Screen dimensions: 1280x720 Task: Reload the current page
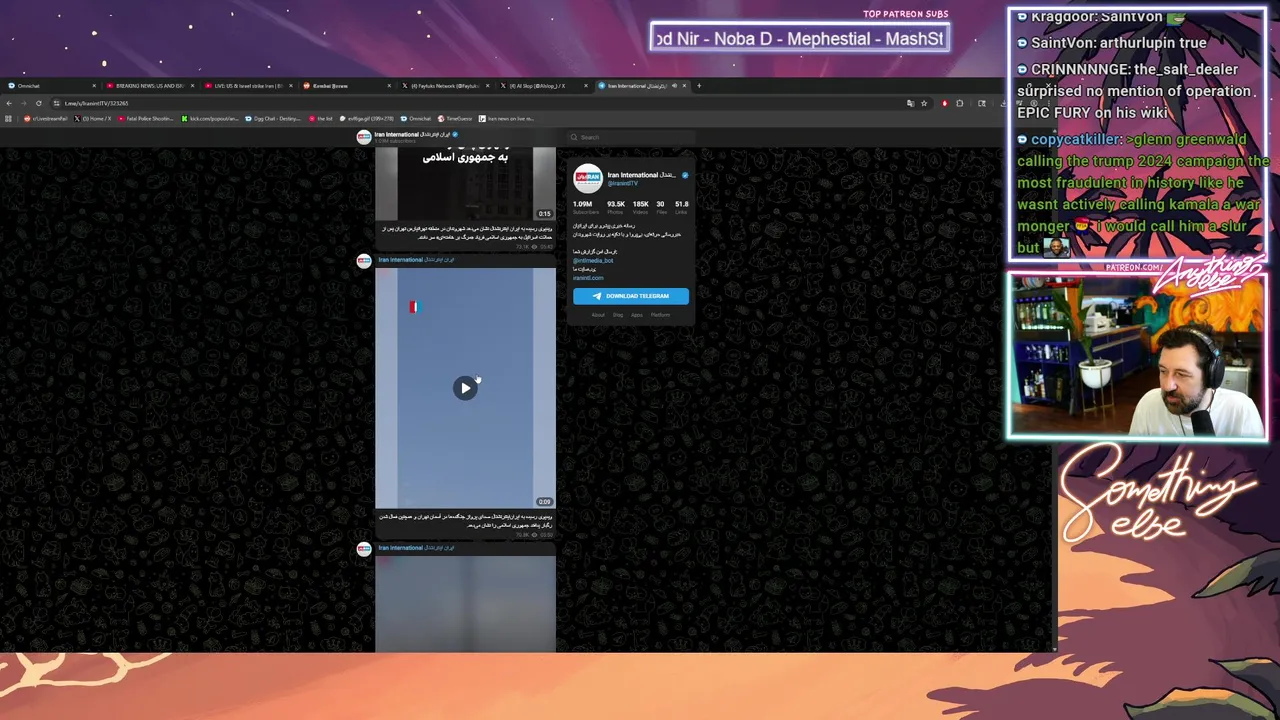39,103
